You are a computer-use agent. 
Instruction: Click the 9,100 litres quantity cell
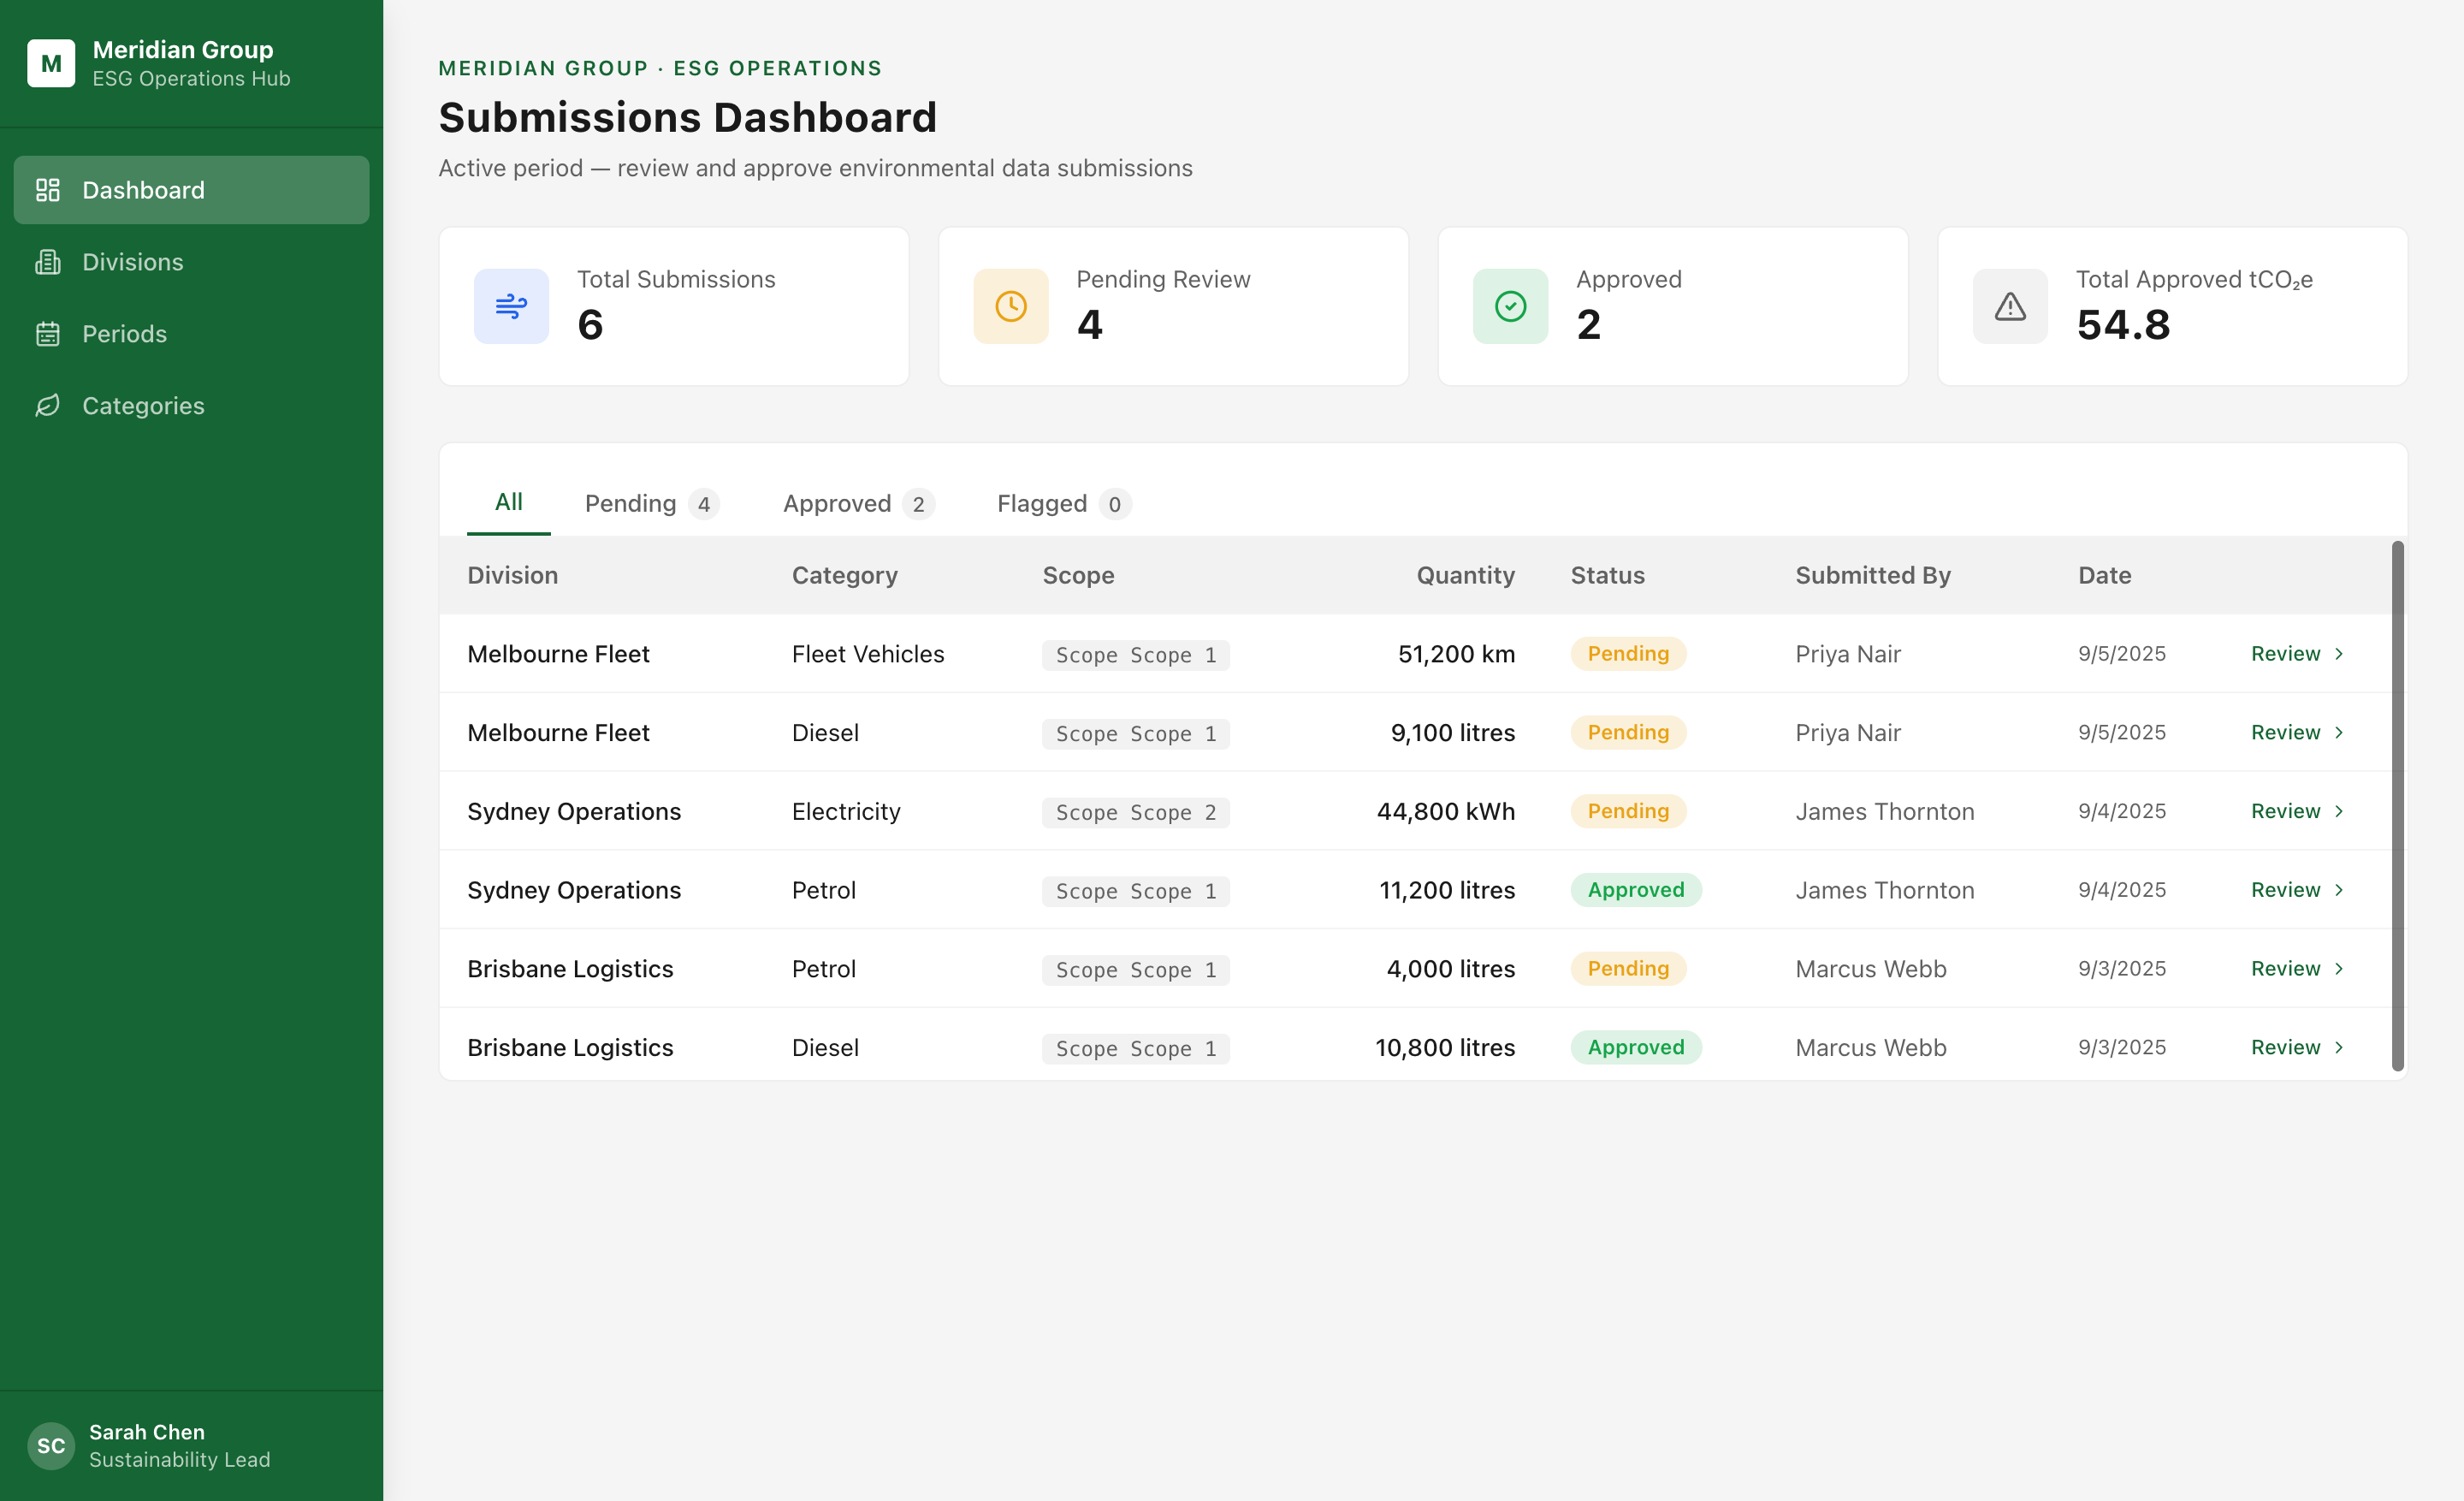(x=1453, y=732)
